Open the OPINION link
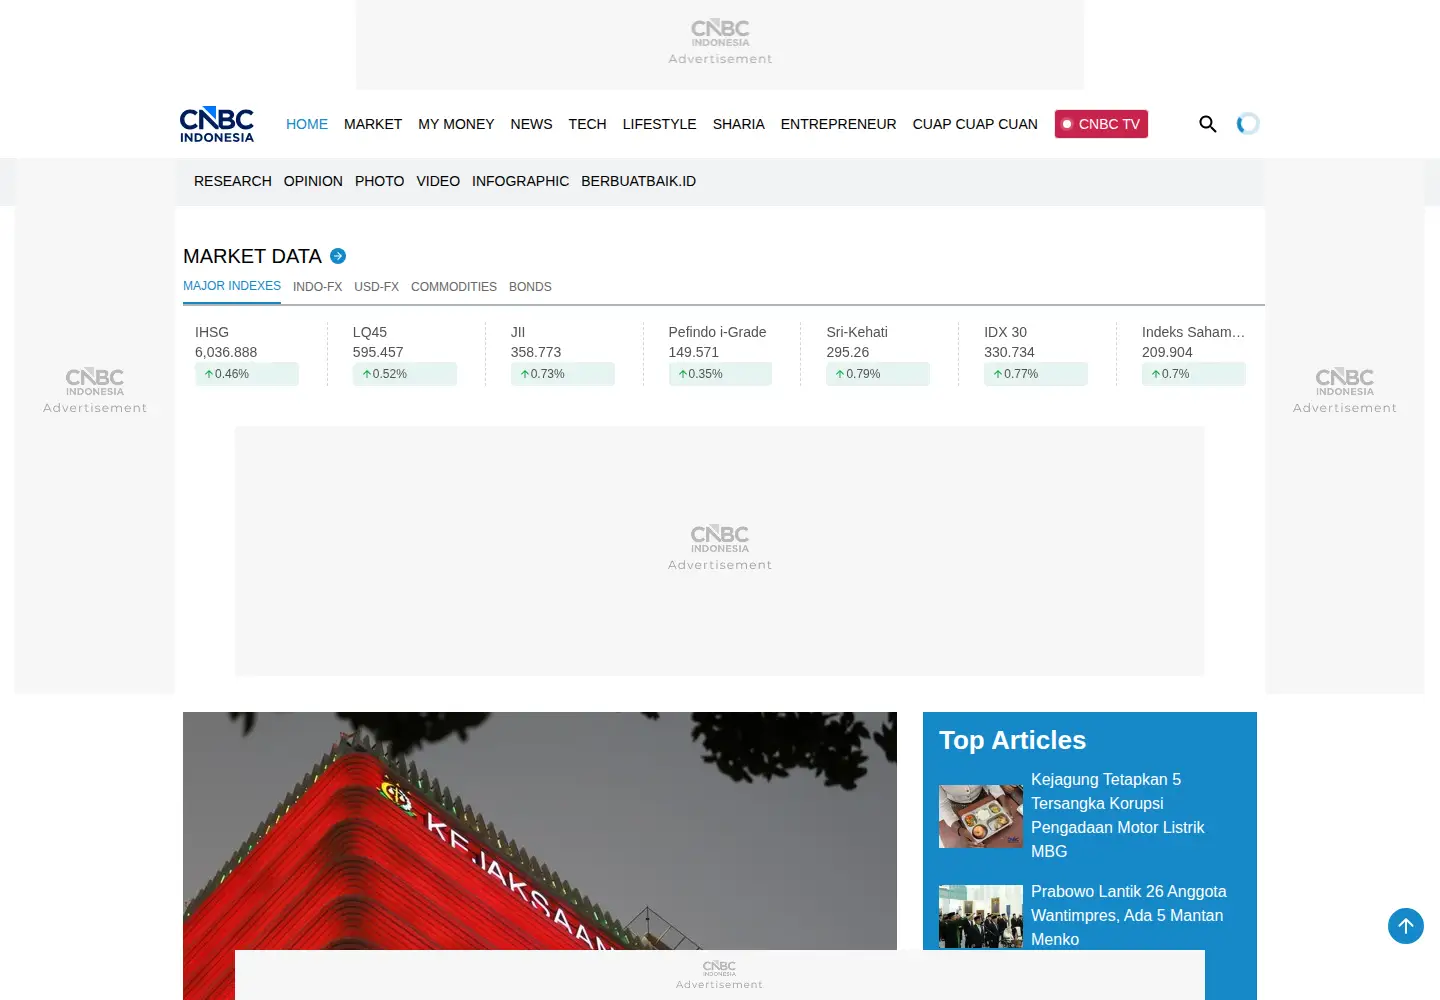 click(x=313, y=181)
